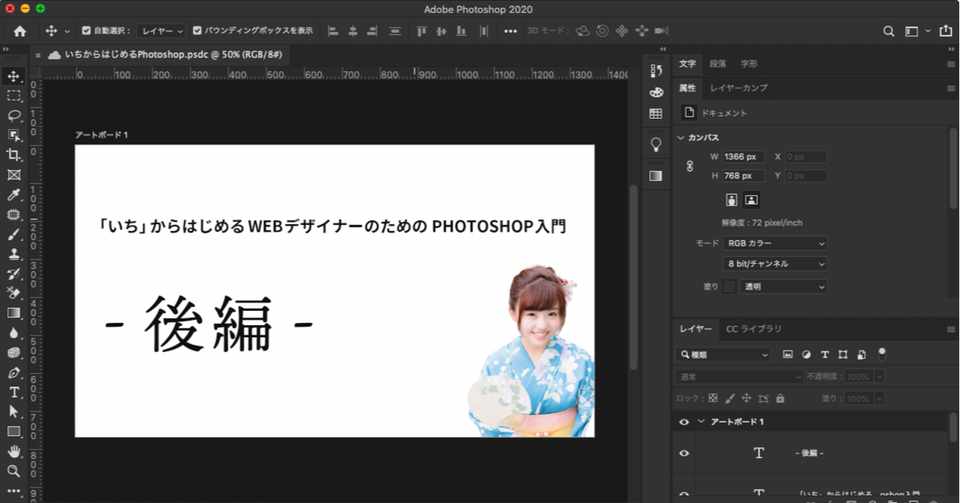Screen dimensions: 960x503
Task: Select the Gradient tool
Action: 13,313
